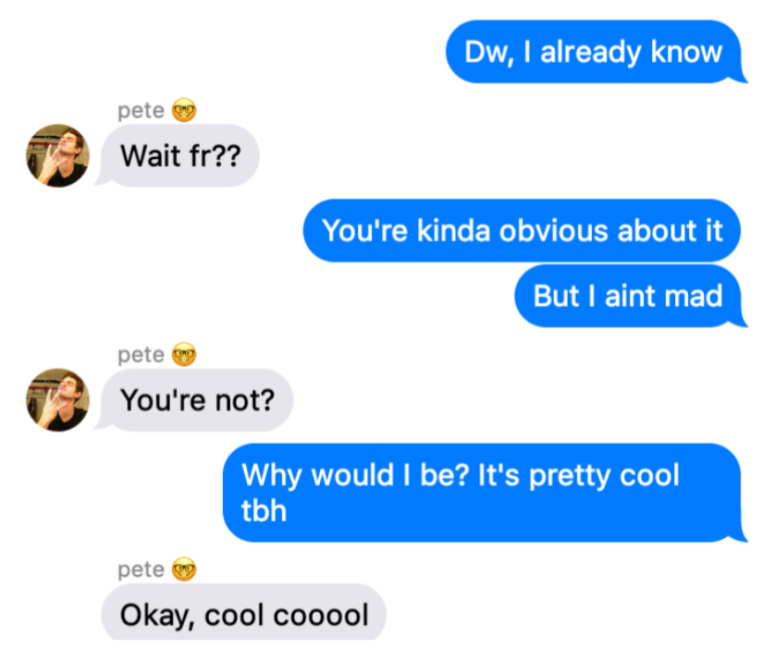Click pete's name above "Okay, cool cooool"
Screen dimensions: 775x649
pyautogui.click(x=140, y=570)
